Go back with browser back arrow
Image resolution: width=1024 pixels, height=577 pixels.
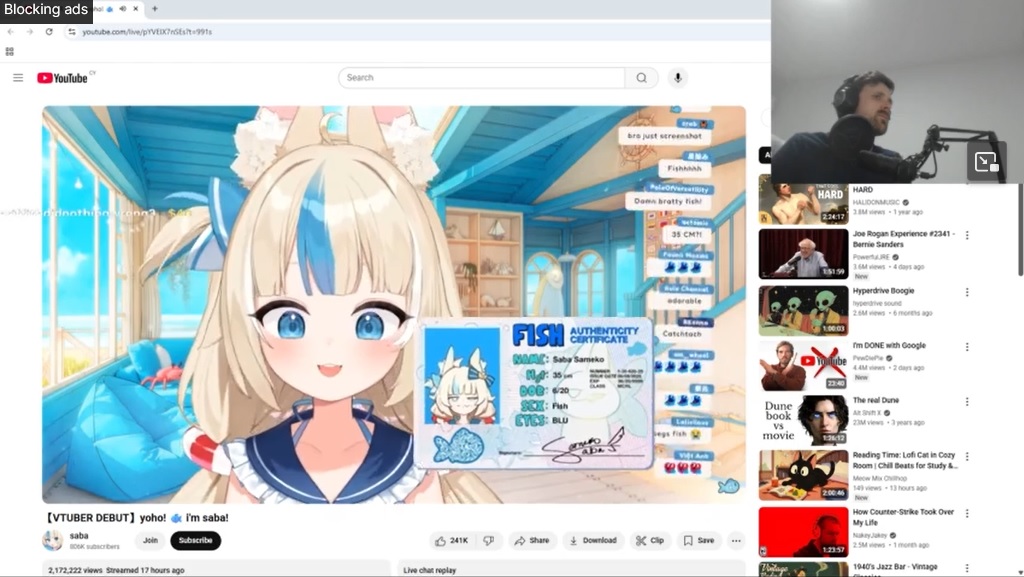[x=10, y=31]
